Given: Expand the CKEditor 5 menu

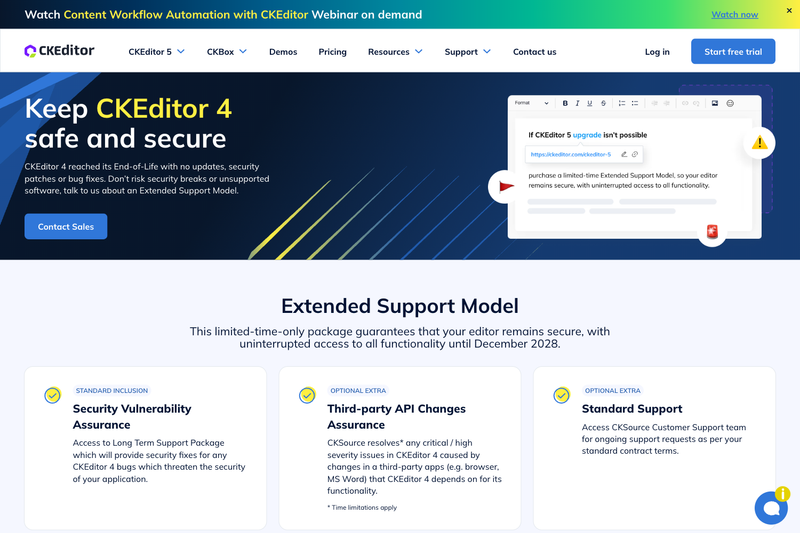Looking at the screenshot, I should coord(157,52).
